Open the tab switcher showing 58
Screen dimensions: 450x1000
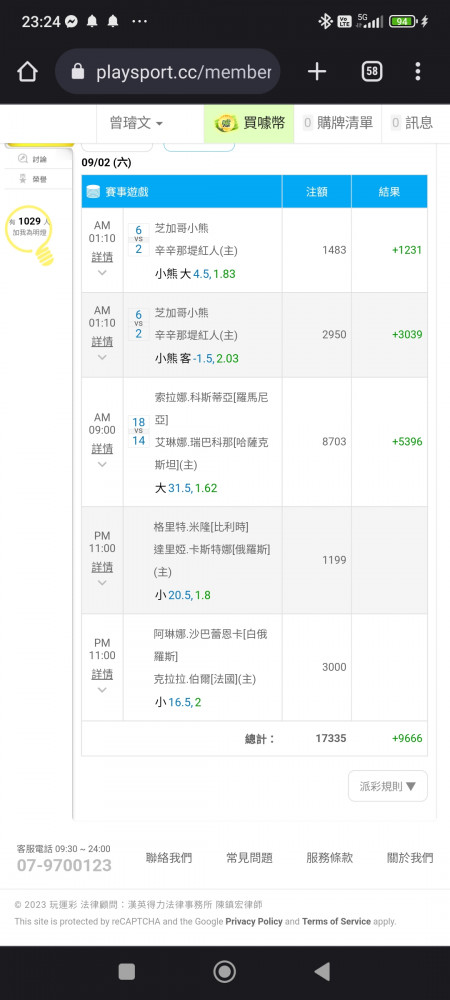(372, 72)
